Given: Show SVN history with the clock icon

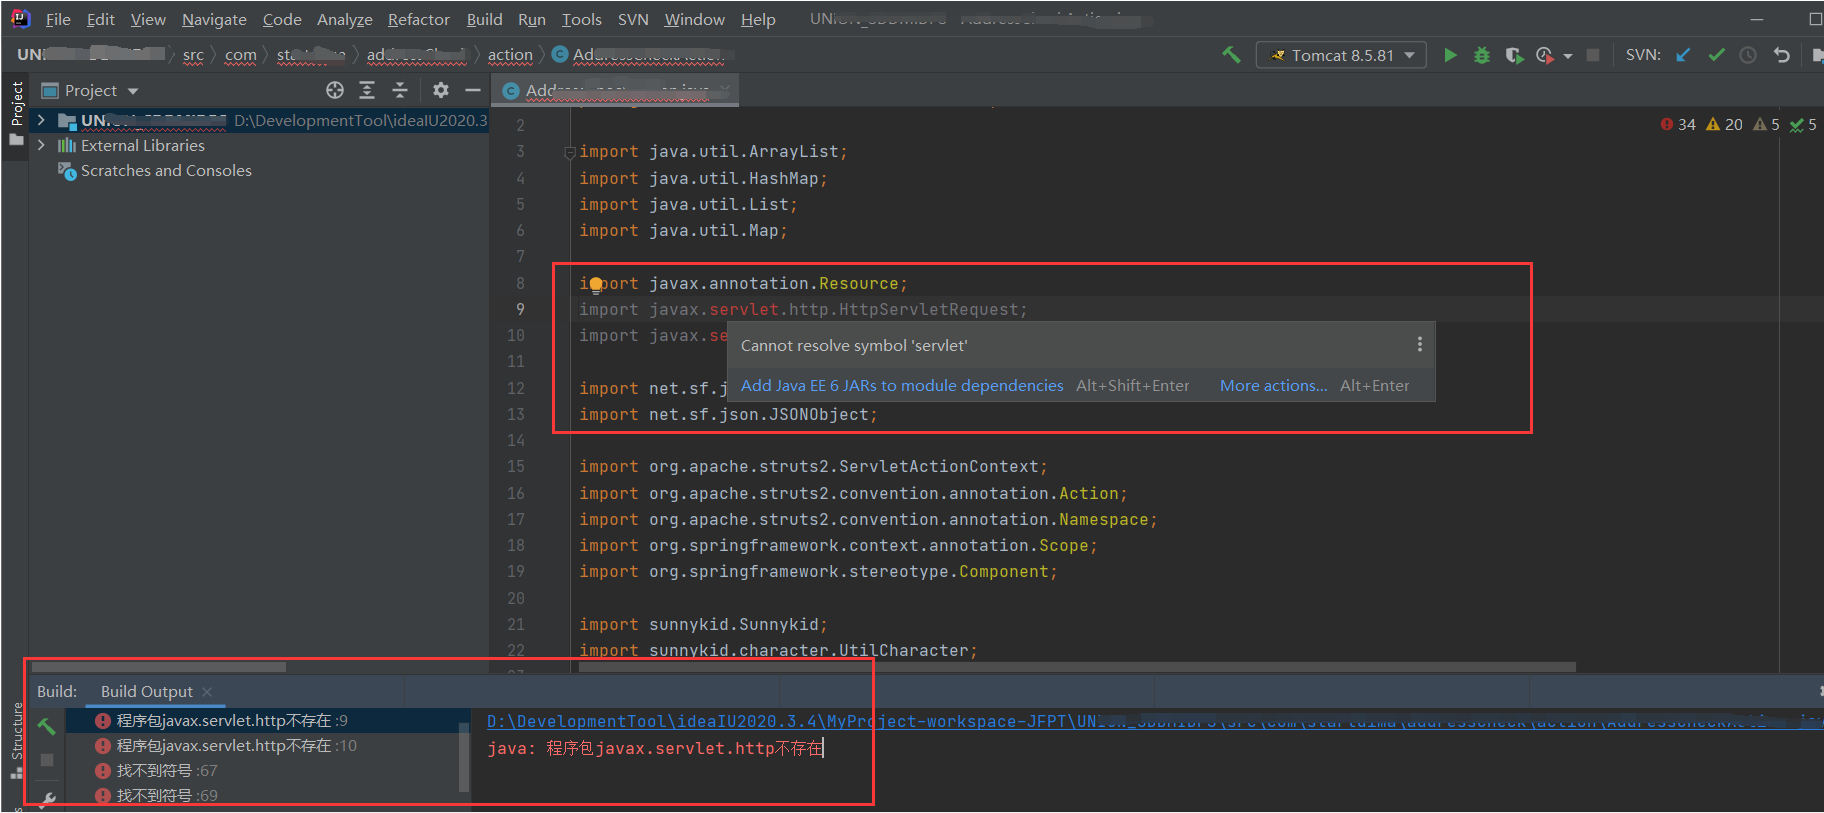Looking at the screenshot, I should [x=1748, y=55].
